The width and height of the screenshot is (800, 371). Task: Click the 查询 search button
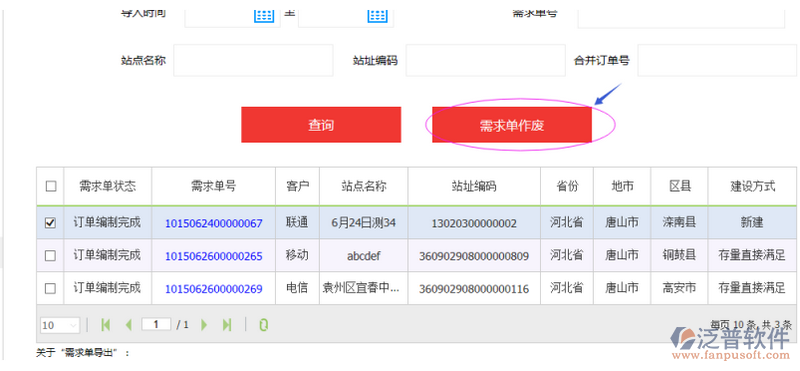(321, 125)
